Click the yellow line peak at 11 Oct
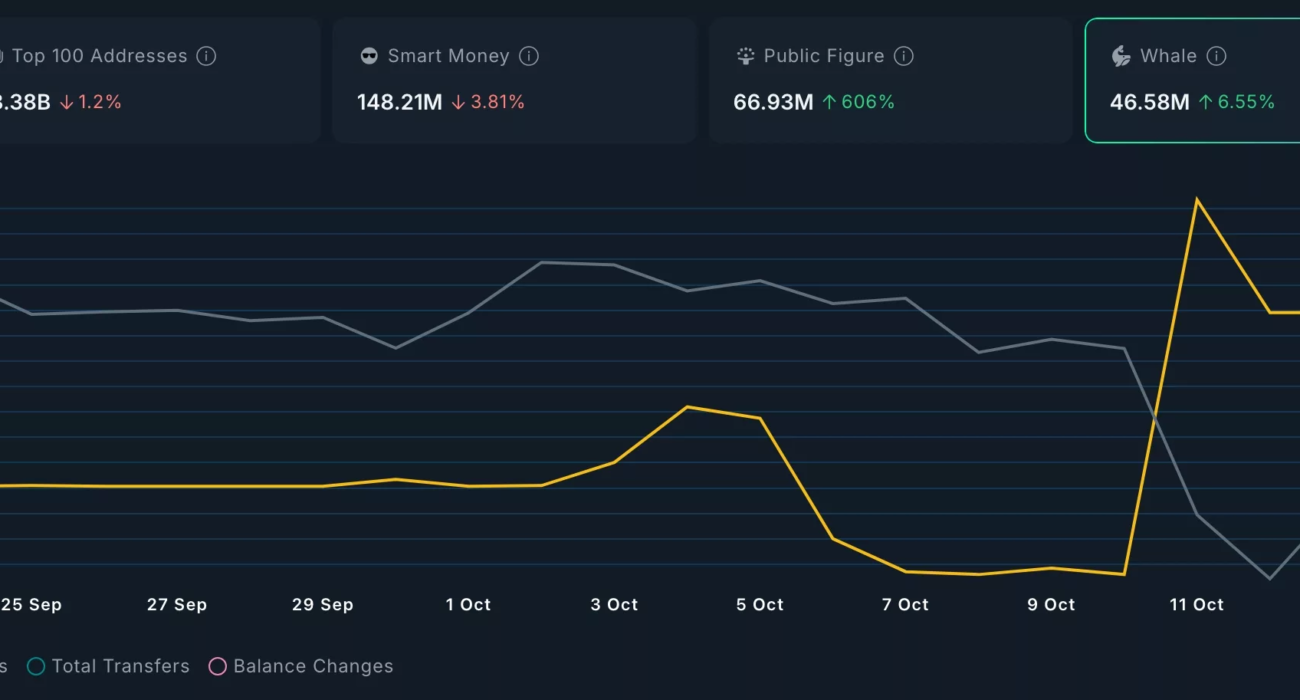This screenshot has height=700, width=1300. [1196, 200]
